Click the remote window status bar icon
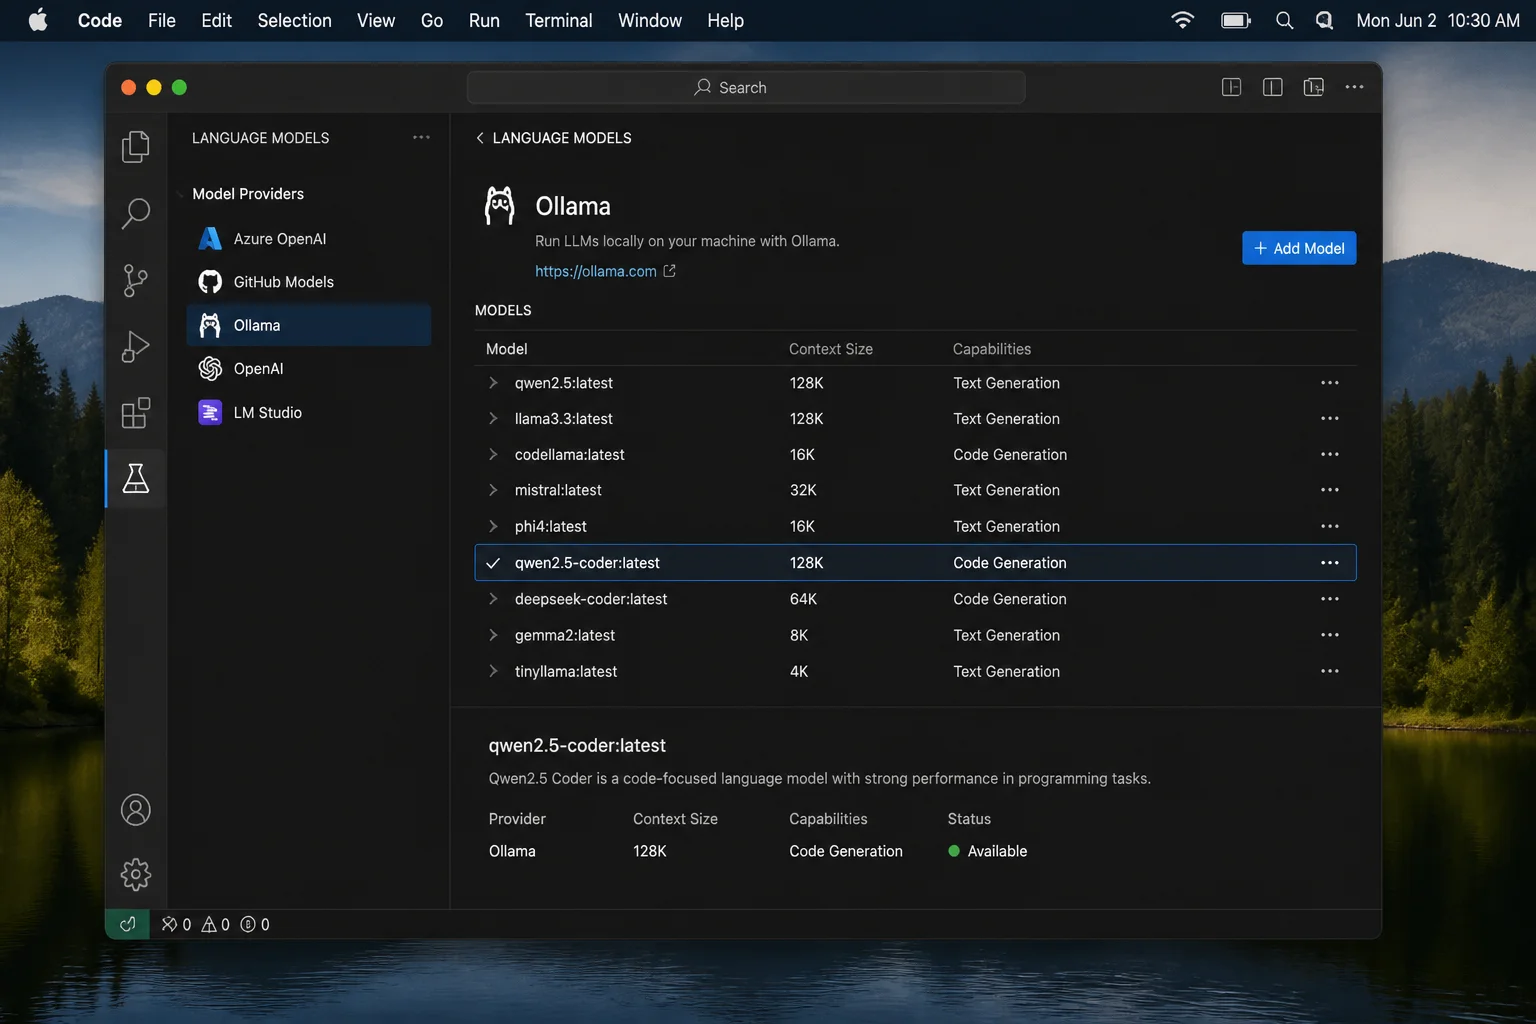The height and width of the screenshot is (1024, 1536). (x=127, y=924)
